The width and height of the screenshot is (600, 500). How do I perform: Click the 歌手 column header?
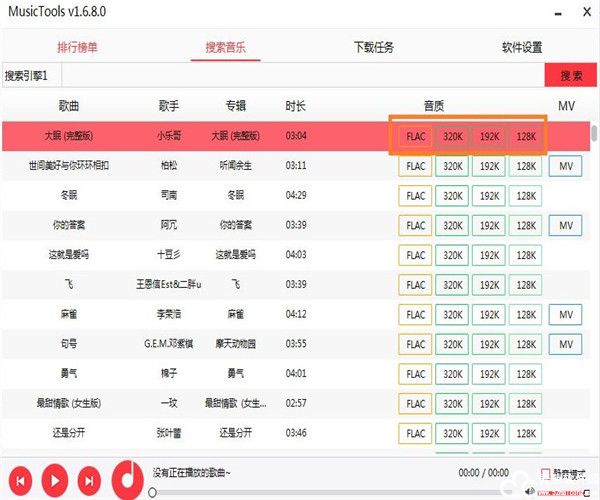point(169,106)
